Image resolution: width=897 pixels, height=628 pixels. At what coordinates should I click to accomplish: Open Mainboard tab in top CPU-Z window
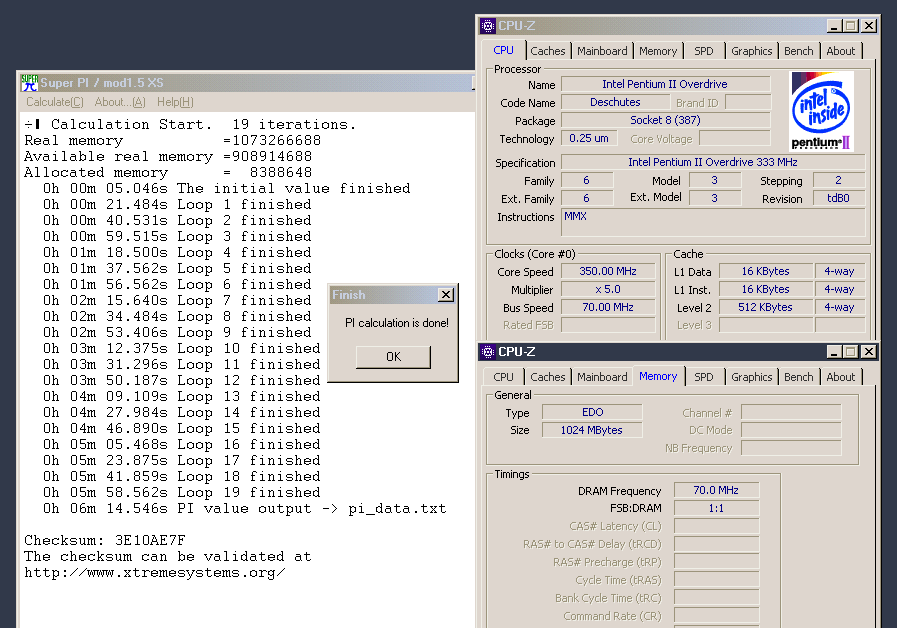[x=602, y=51]
